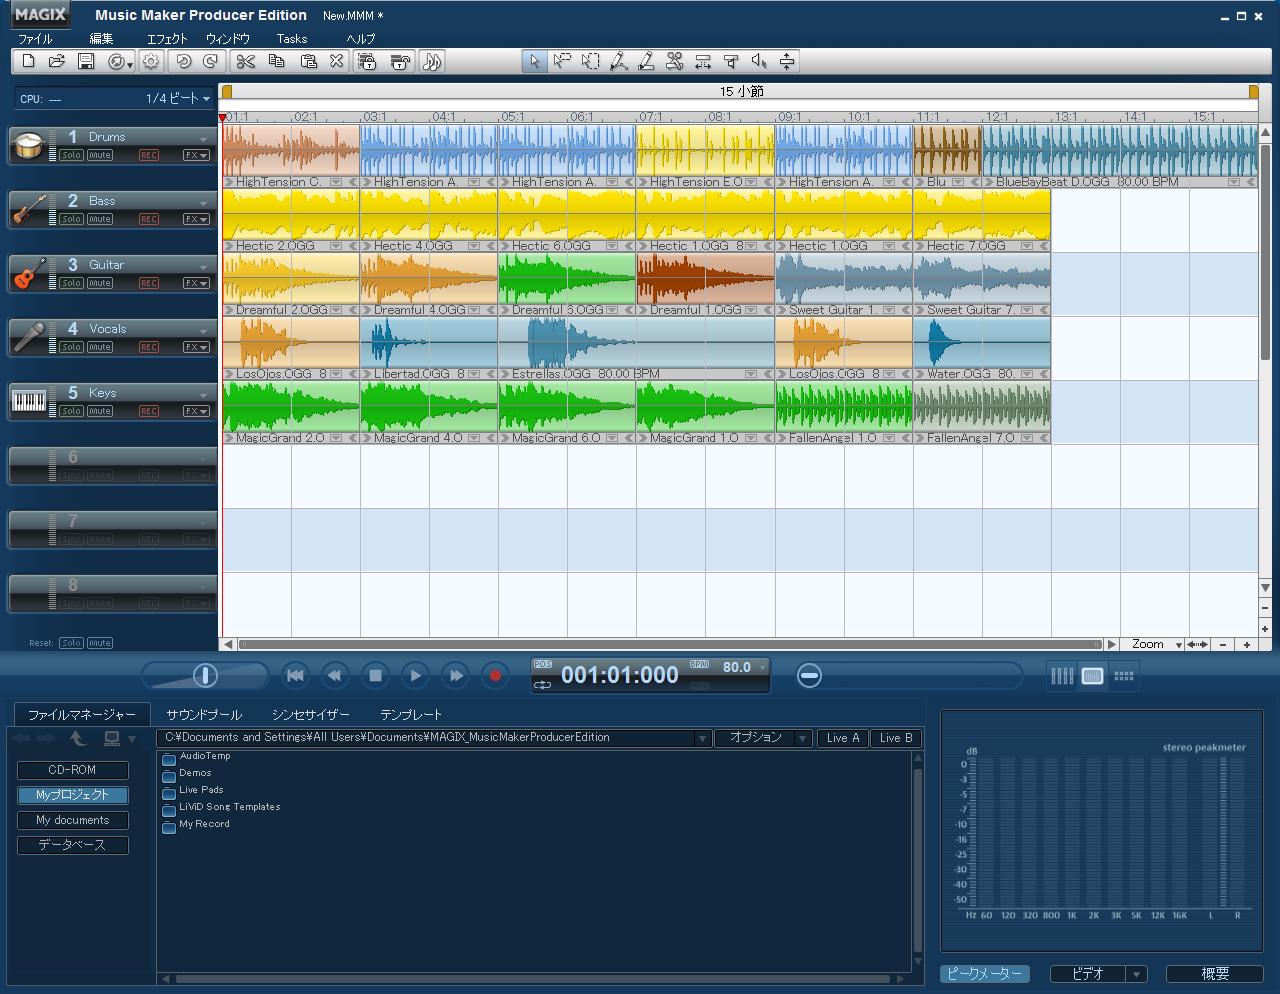Screen dimensions: 1280x994
Task: Click the music notes song maker icon
Action: (432, 62)
